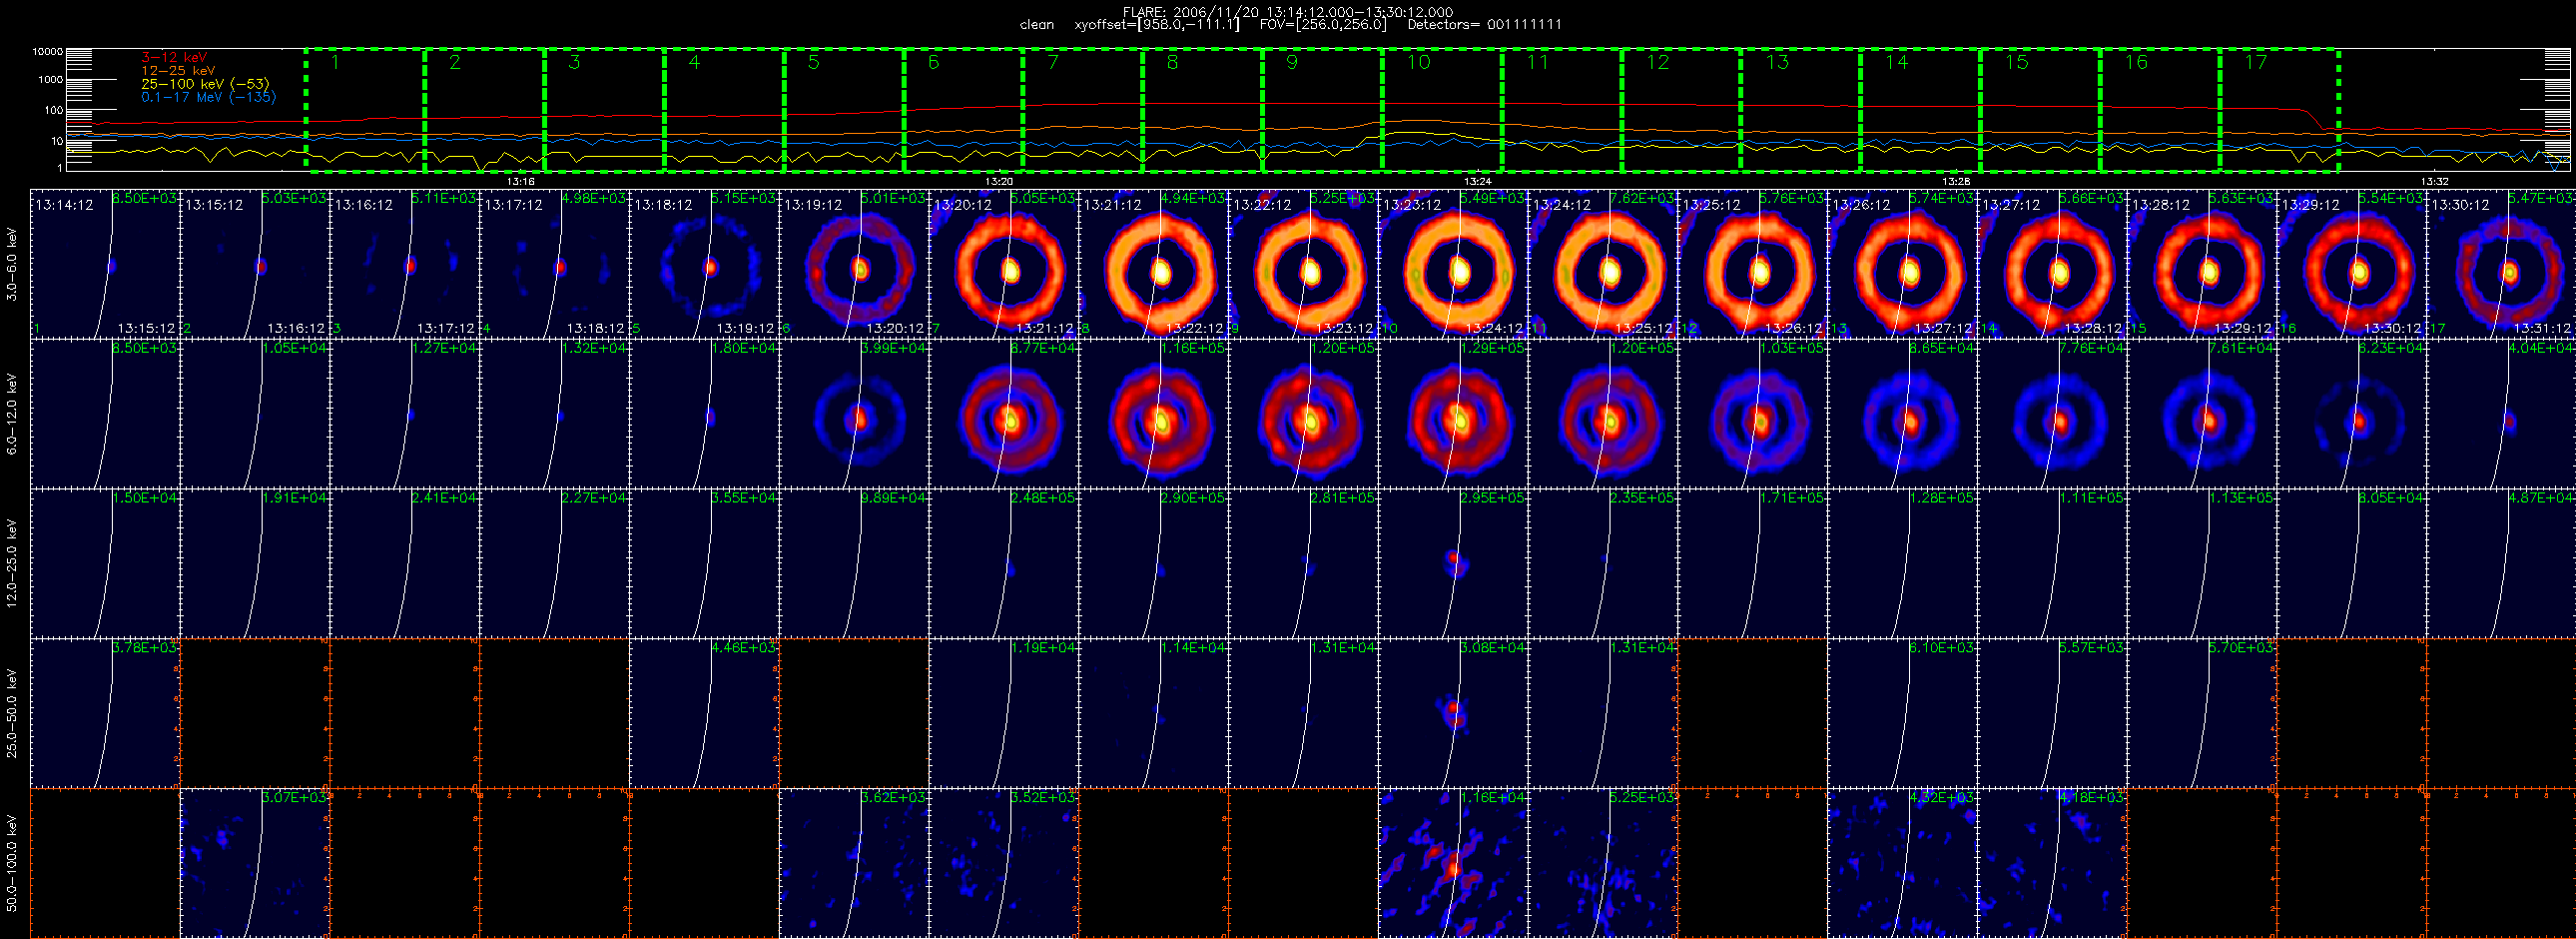Click the 5.47E+03 value in the last column
The height and width of the screenshot is (939, 2576).
point(2541,199)
